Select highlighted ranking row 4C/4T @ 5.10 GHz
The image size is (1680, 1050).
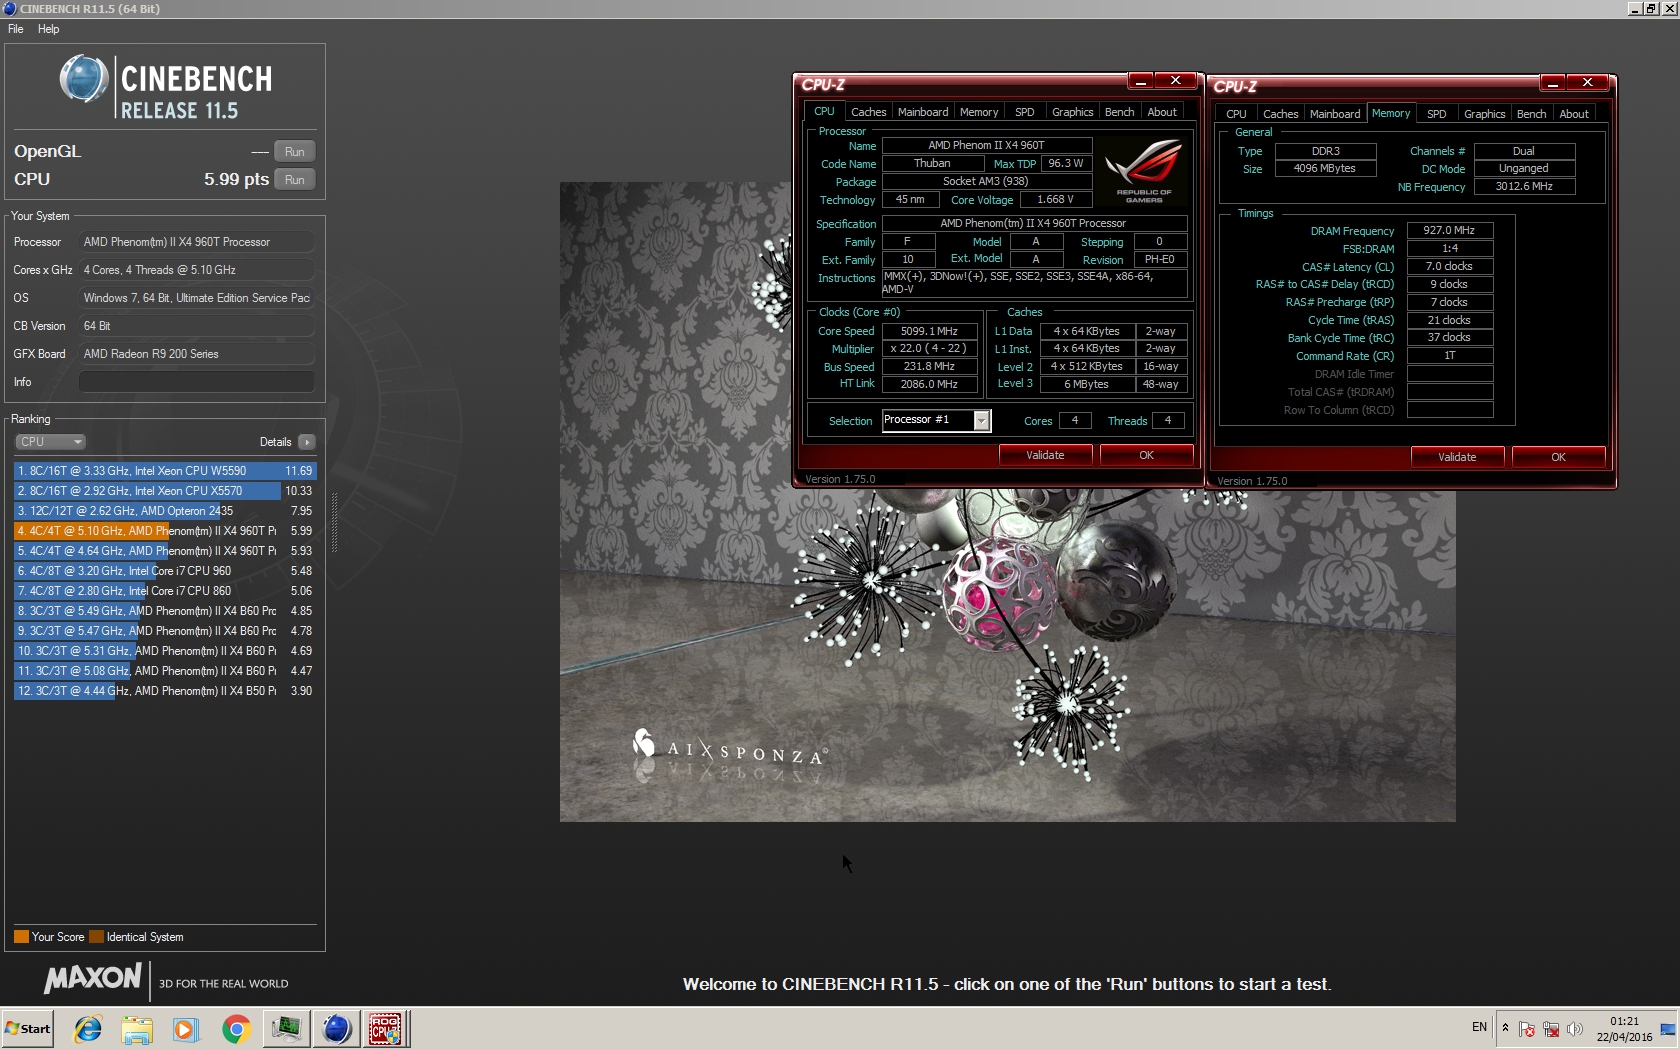[x=165, y=531]
